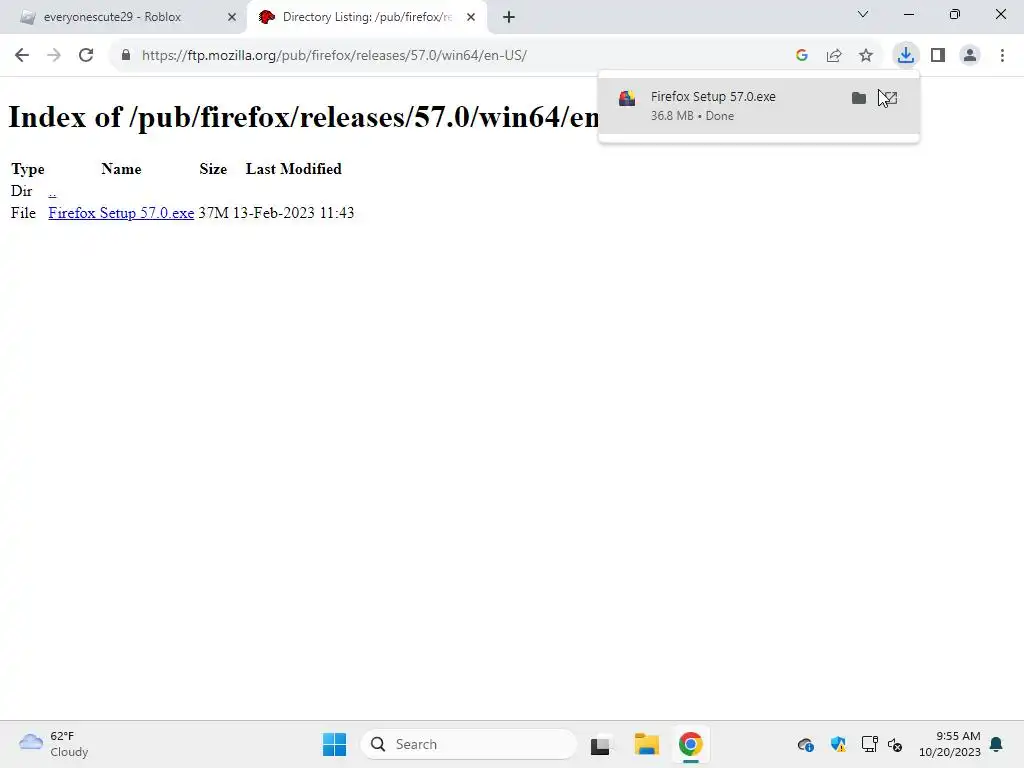This screenshot has height=768, width=1024.
Task: Open the clock showing 9:55 AM
Action: 950,744
